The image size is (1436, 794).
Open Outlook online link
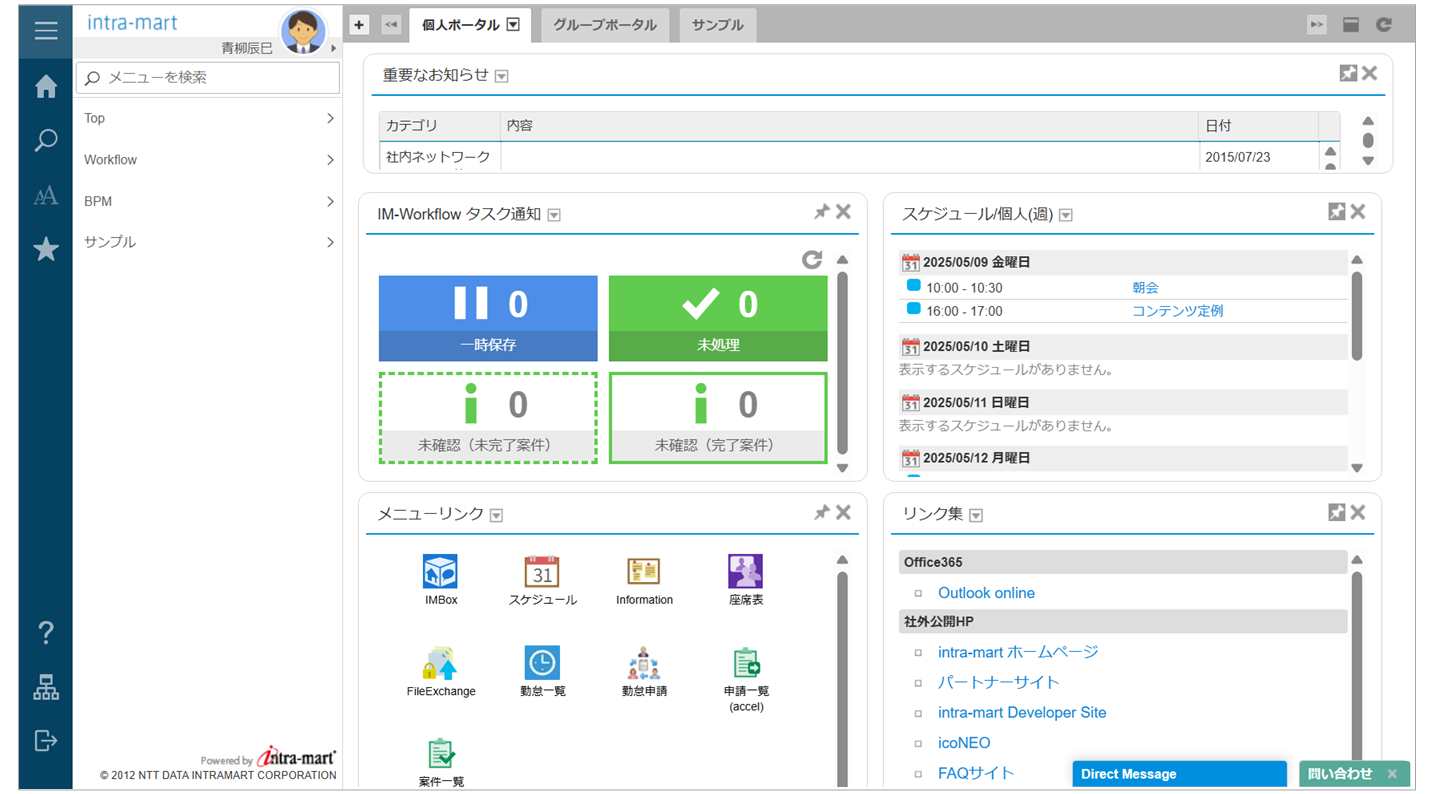[x=986, y=593]
